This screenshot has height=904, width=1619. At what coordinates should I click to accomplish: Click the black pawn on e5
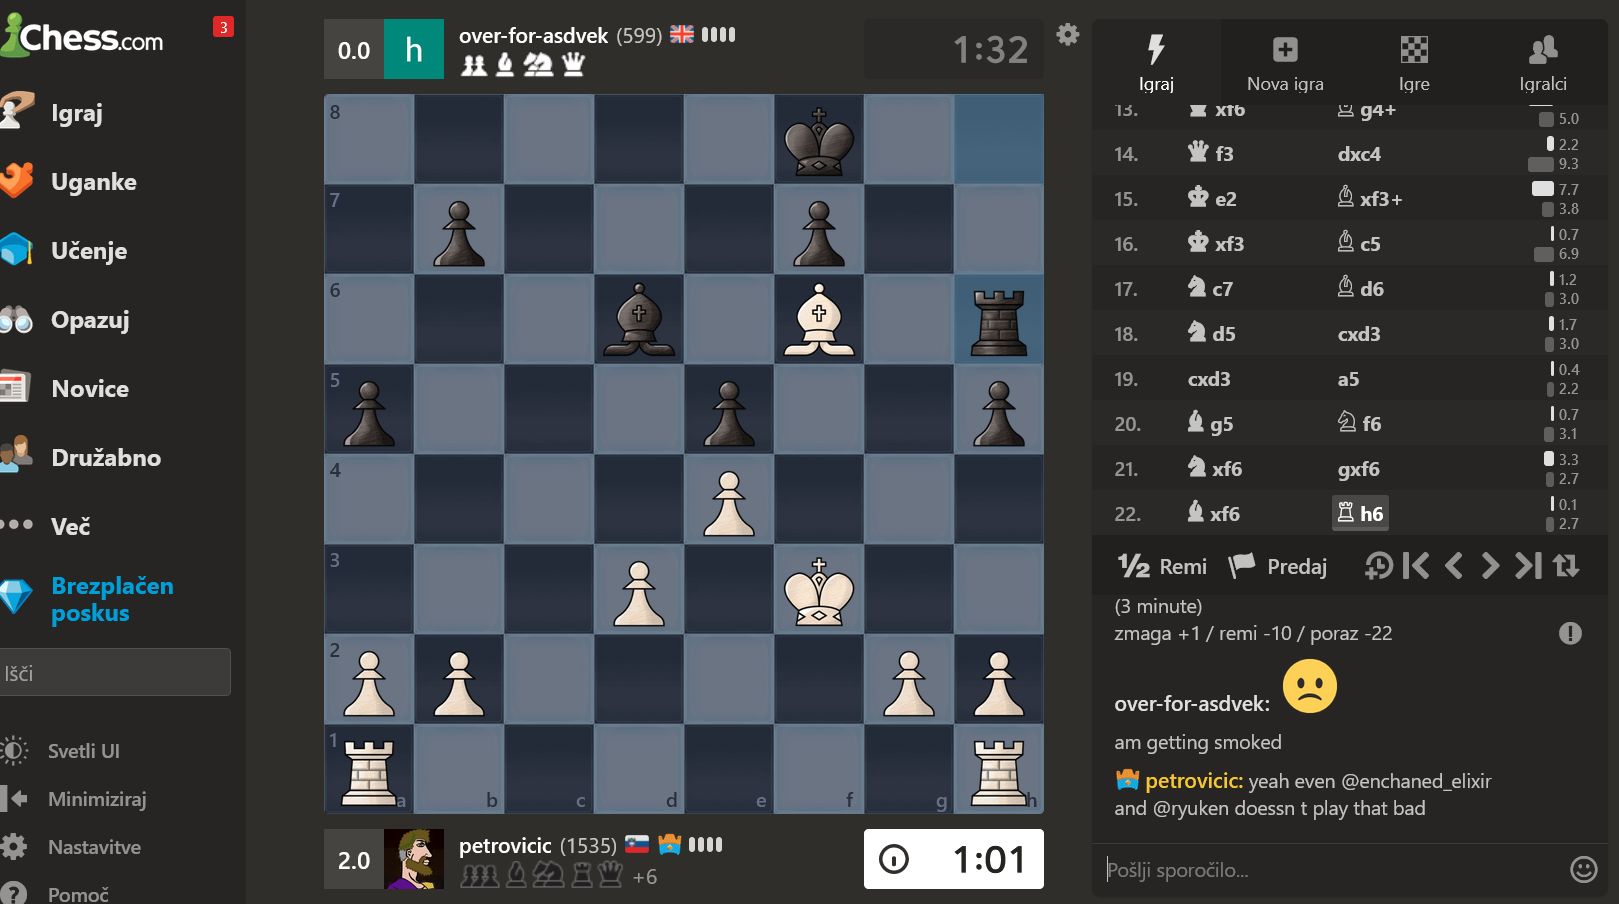coord(729,409)
